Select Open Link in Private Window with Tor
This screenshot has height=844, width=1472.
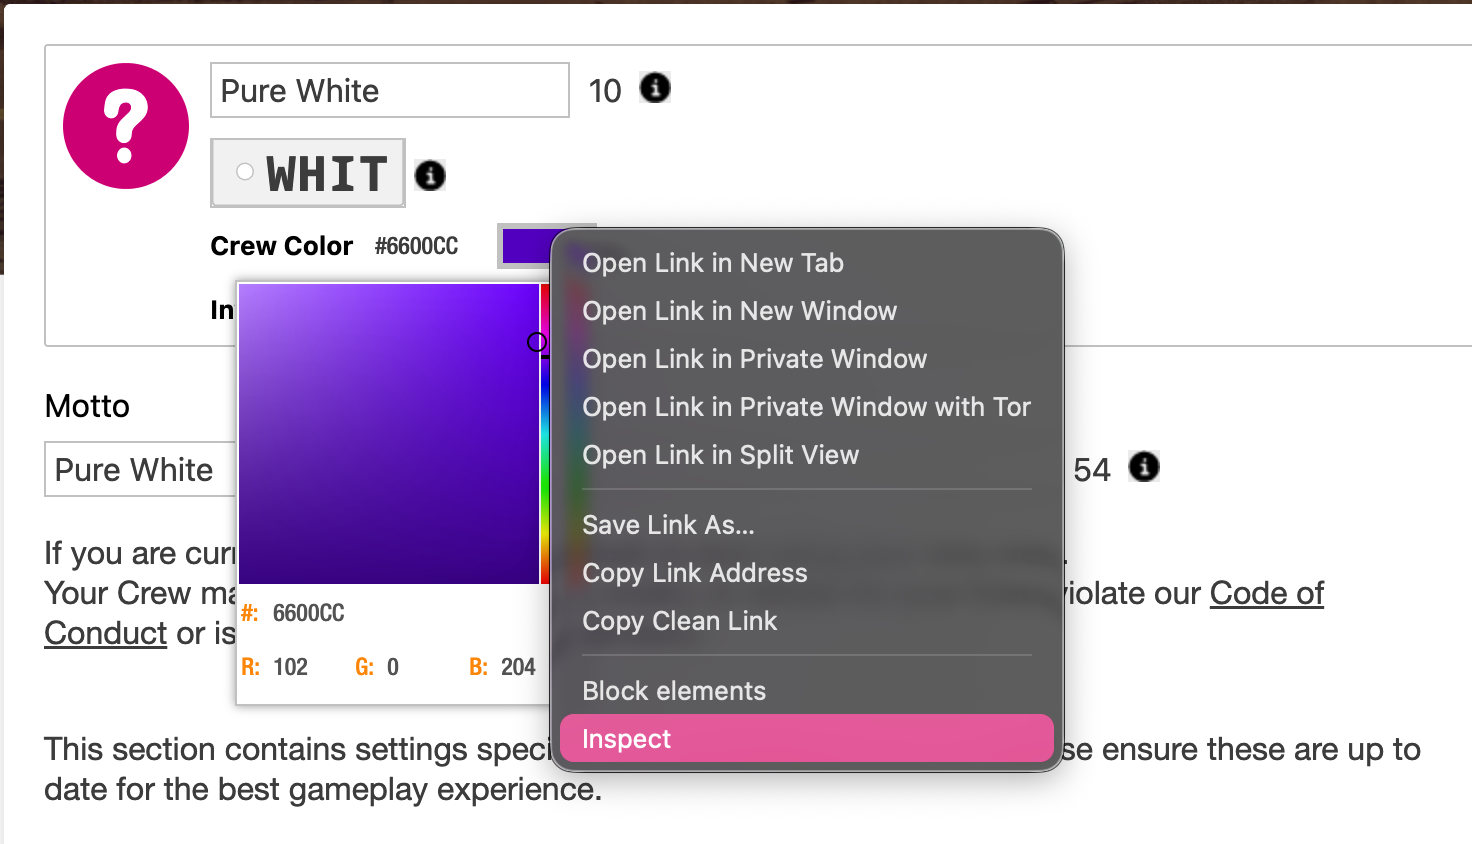806,407
